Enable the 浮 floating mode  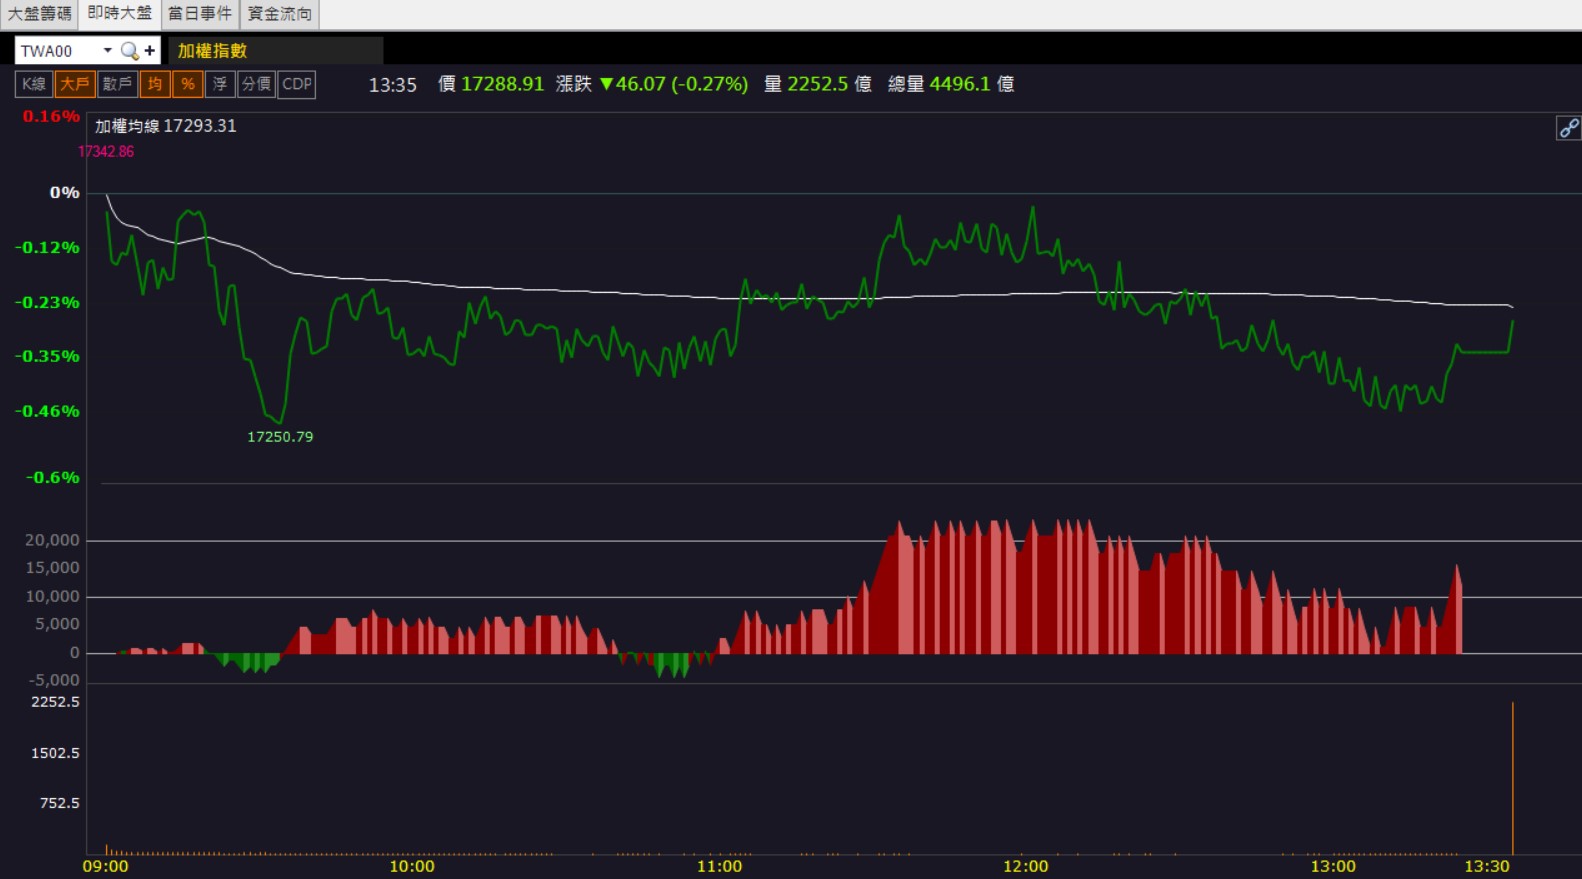click(220, 84)
